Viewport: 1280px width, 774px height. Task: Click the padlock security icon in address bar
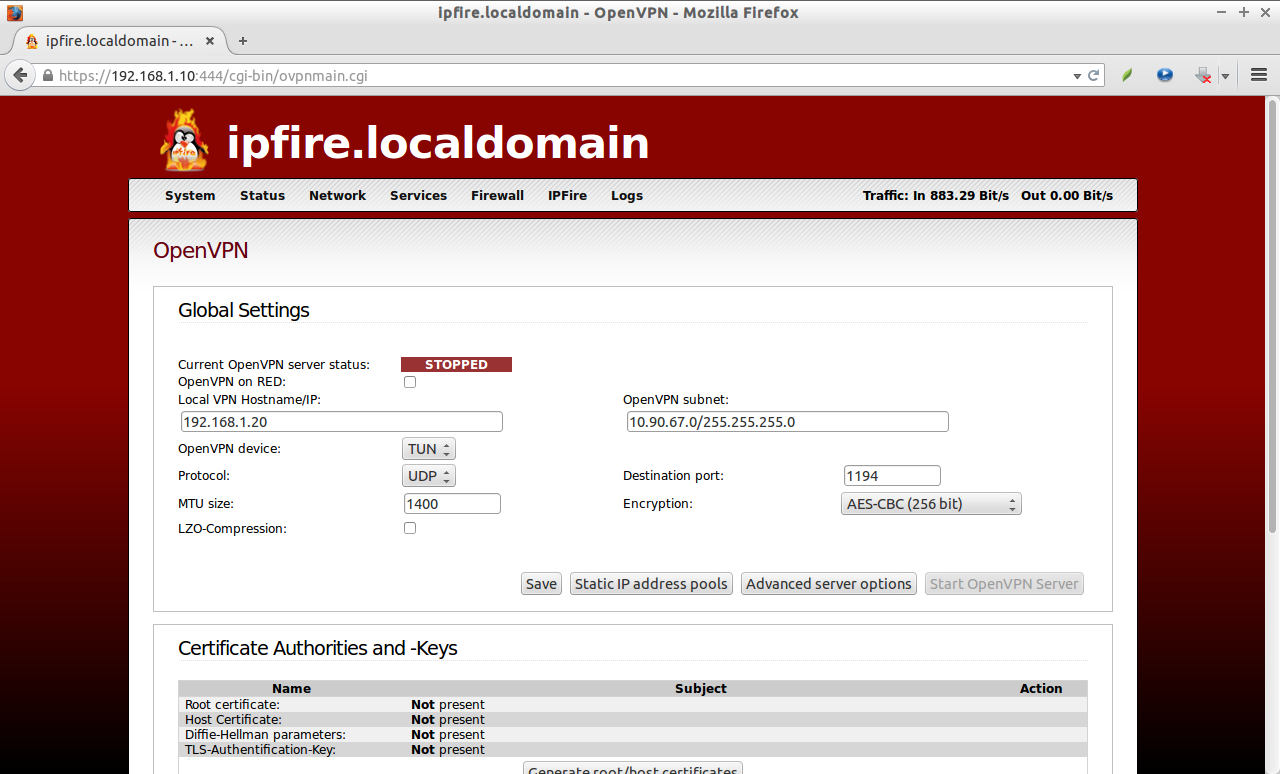[46, 76]
